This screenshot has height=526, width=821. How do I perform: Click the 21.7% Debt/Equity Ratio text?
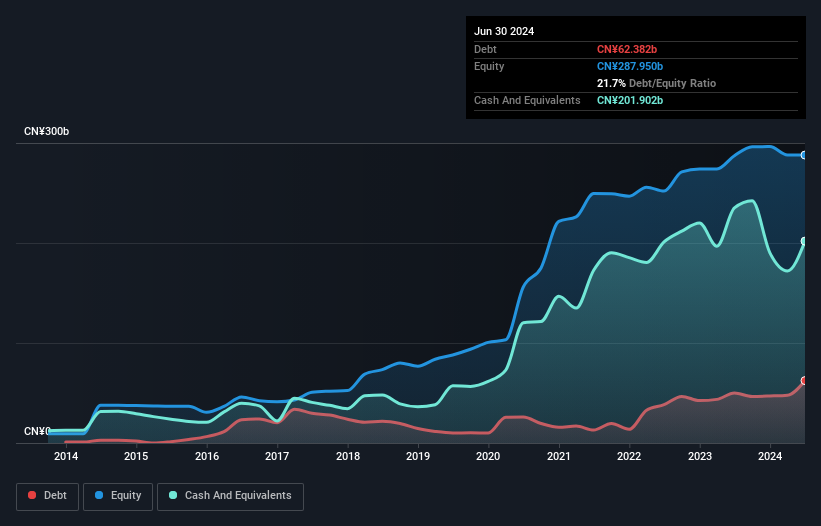click(656, 83)
